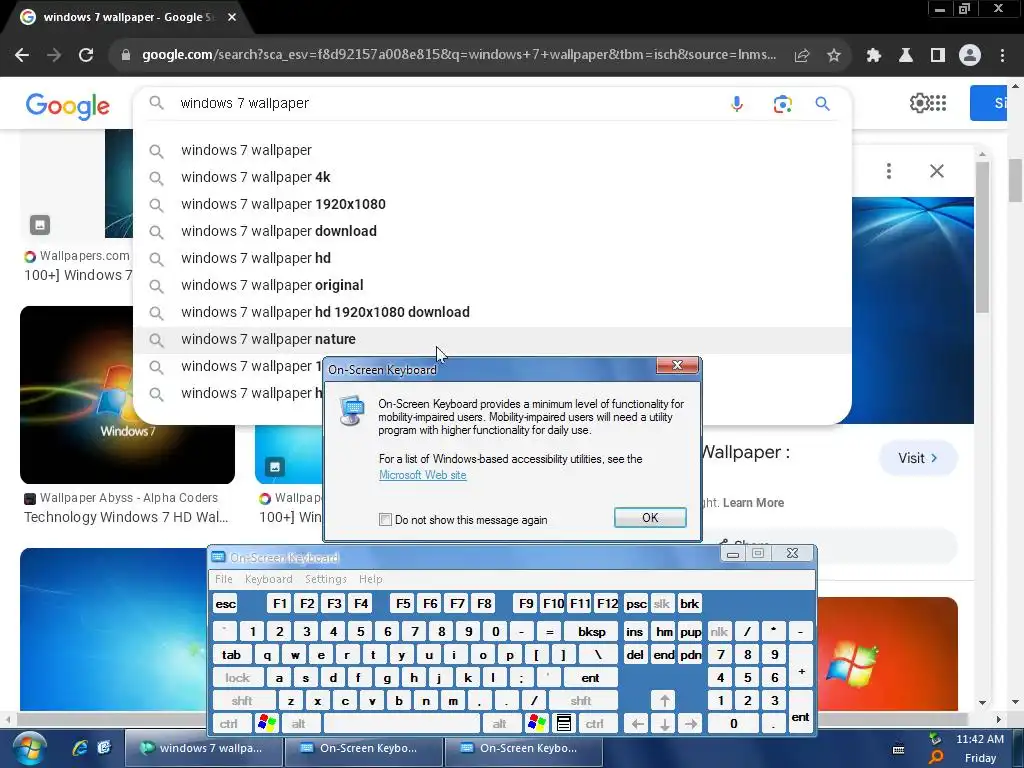Image resolution: width=1024 pixels, height=768 pixels.
Task: Choose suggestion windows 7 wallpaper original
Action: pos(492,285)
